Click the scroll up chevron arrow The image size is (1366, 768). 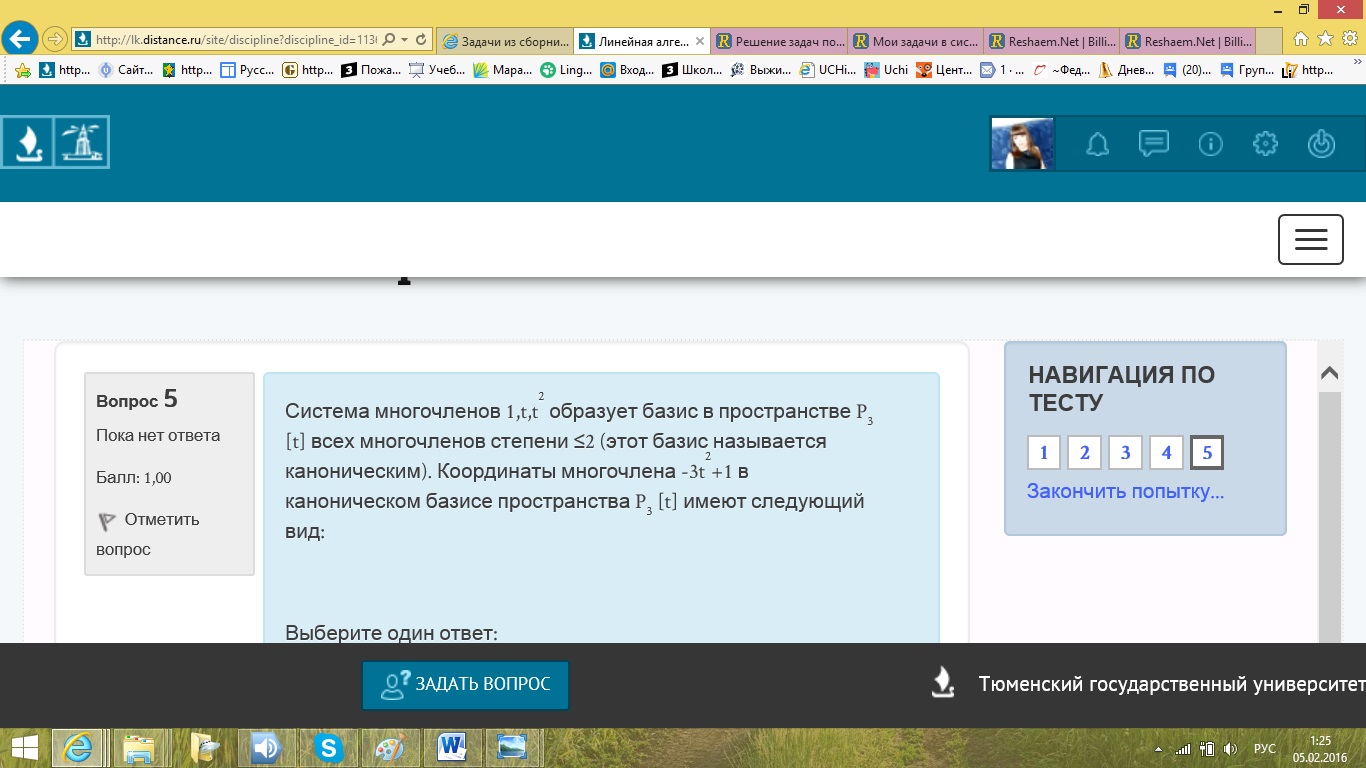tap(1329, 374)
